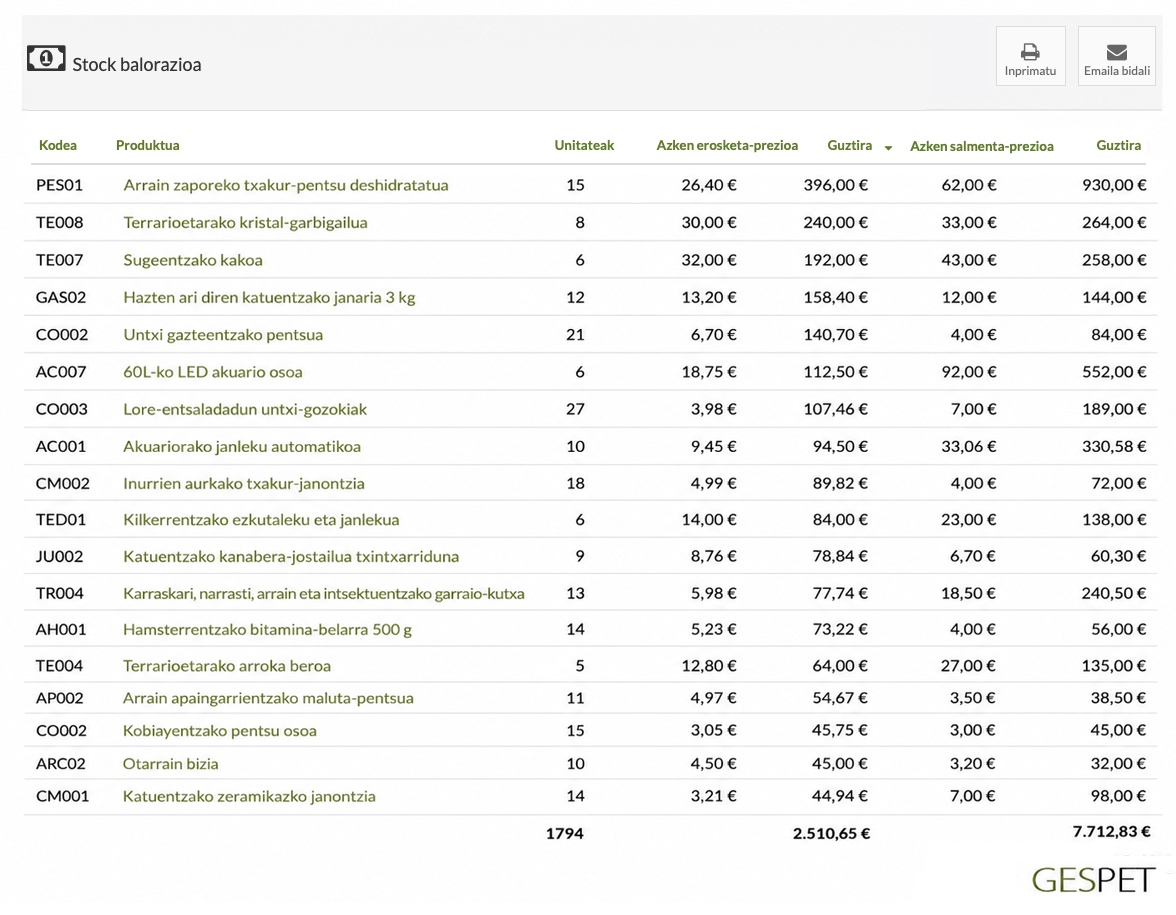Click the purchase grand total 2.510,65 €
Screen dimensions: 1176x915
click(832, 834)
